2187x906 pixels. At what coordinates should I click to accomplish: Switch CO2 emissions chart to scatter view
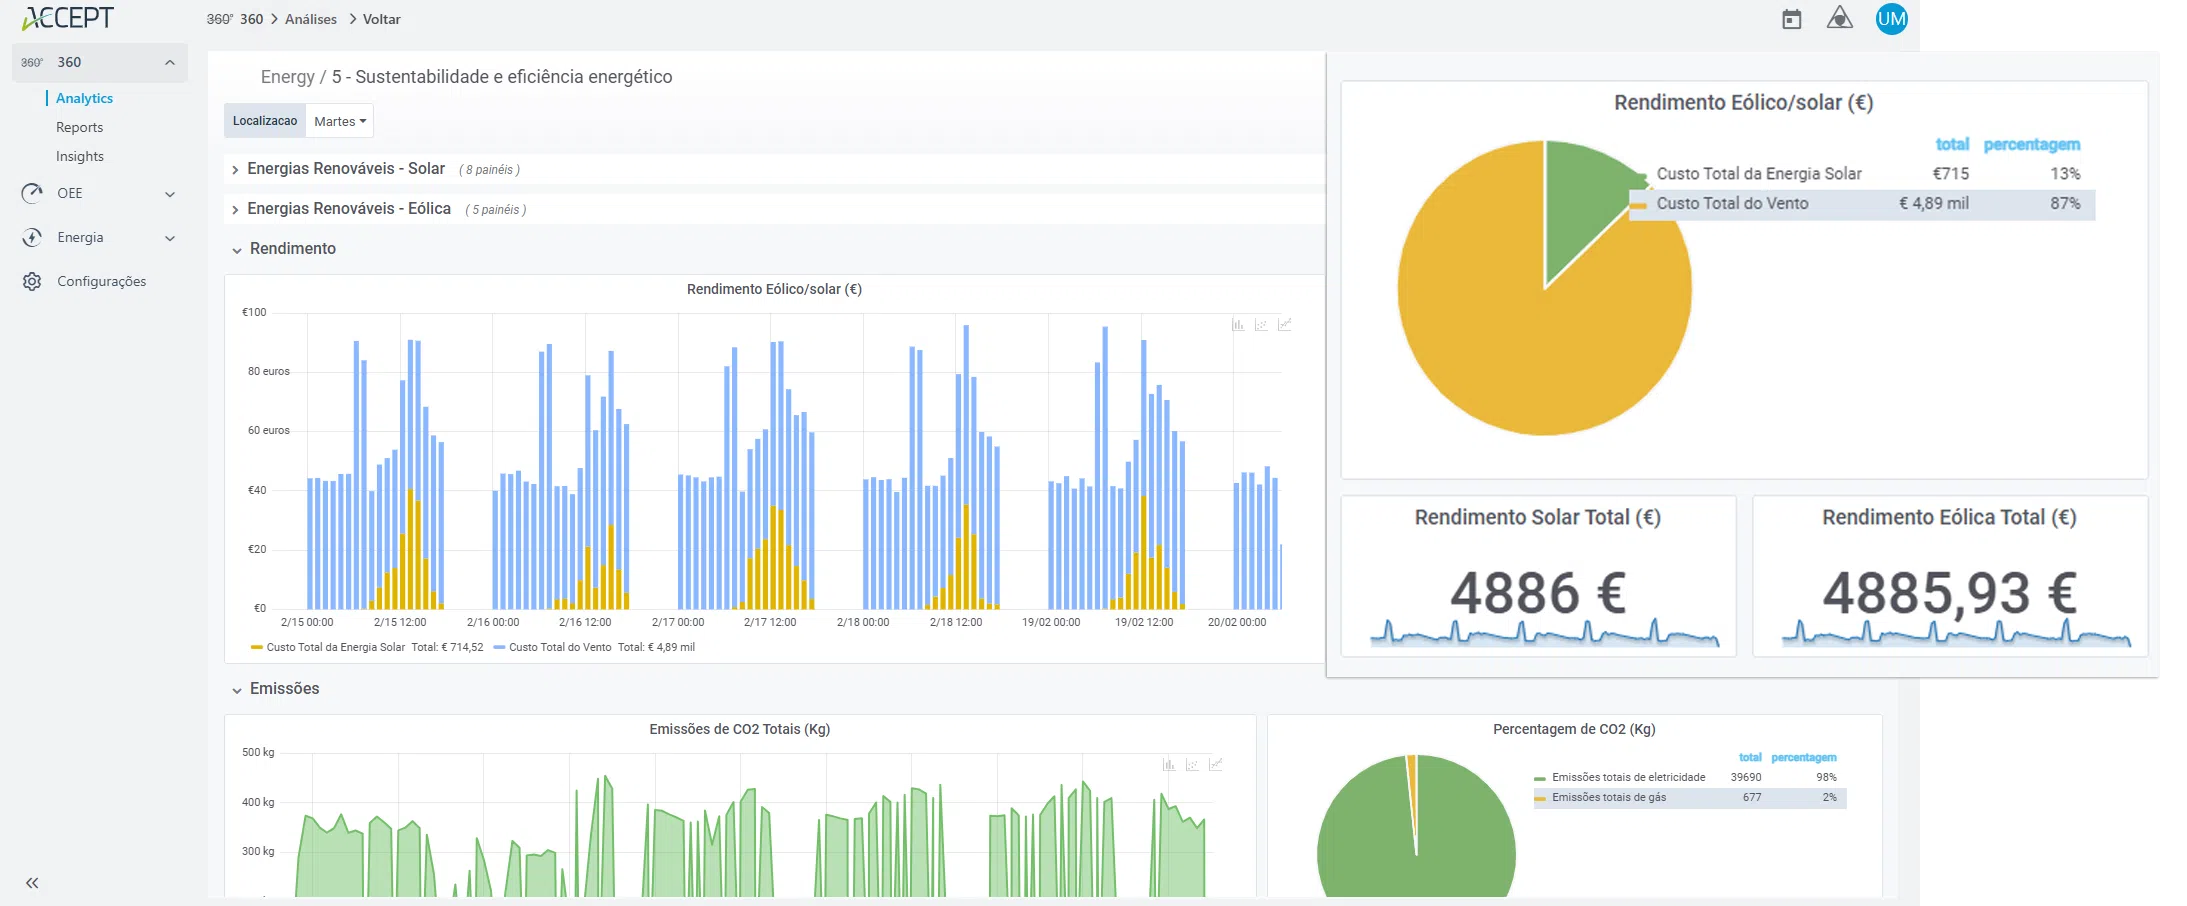1192,765
